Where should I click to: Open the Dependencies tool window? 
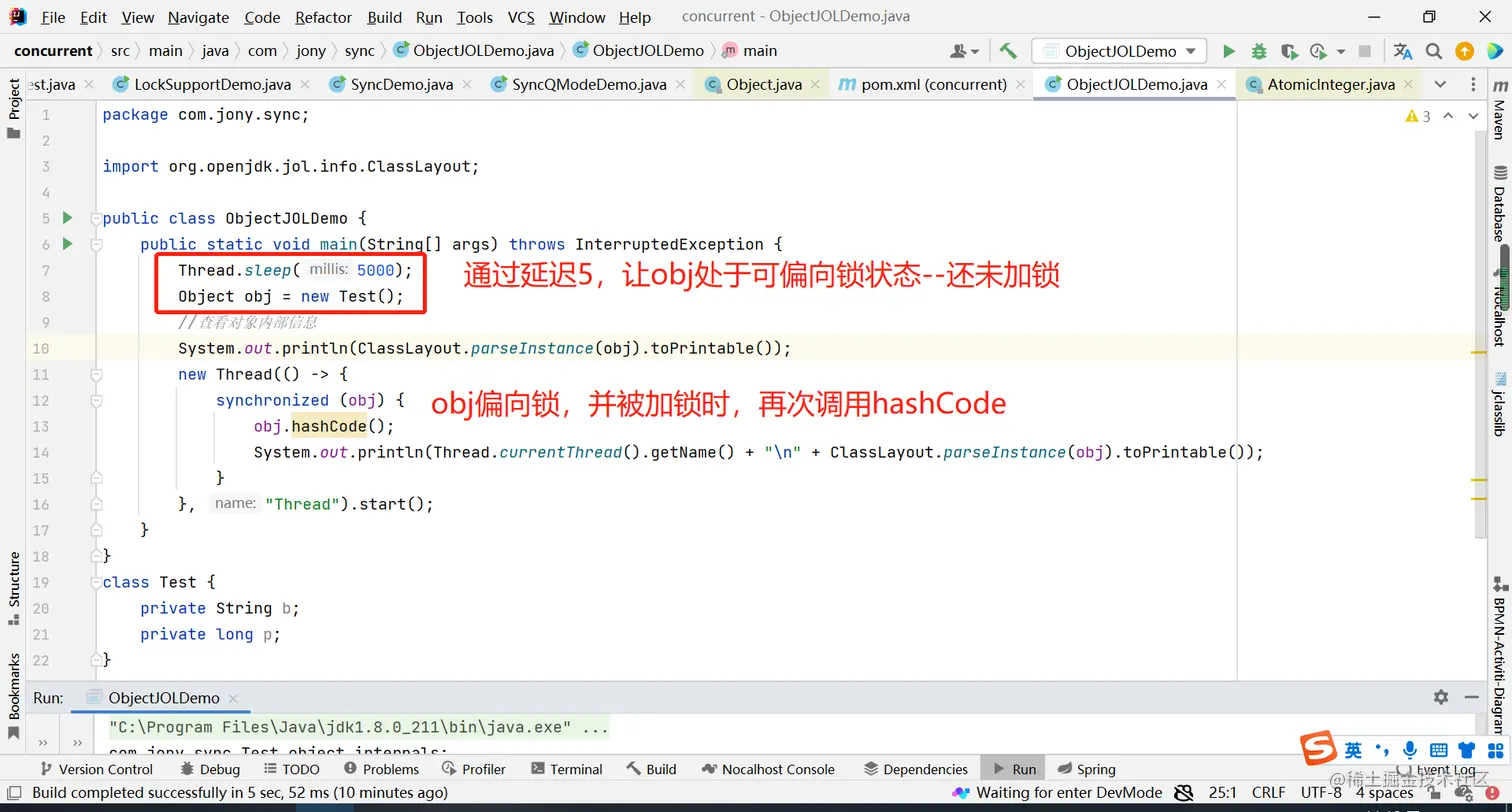(915, 769)
